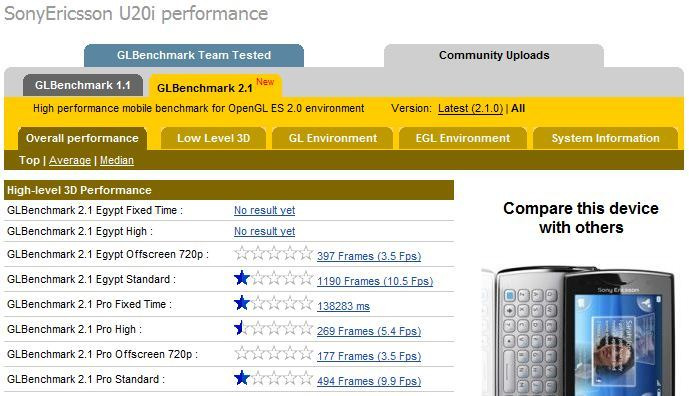The width and height of the screenshot is (689, 396).
Task: Click the Sony Ericsson phone image
Action: pos(579,331)
